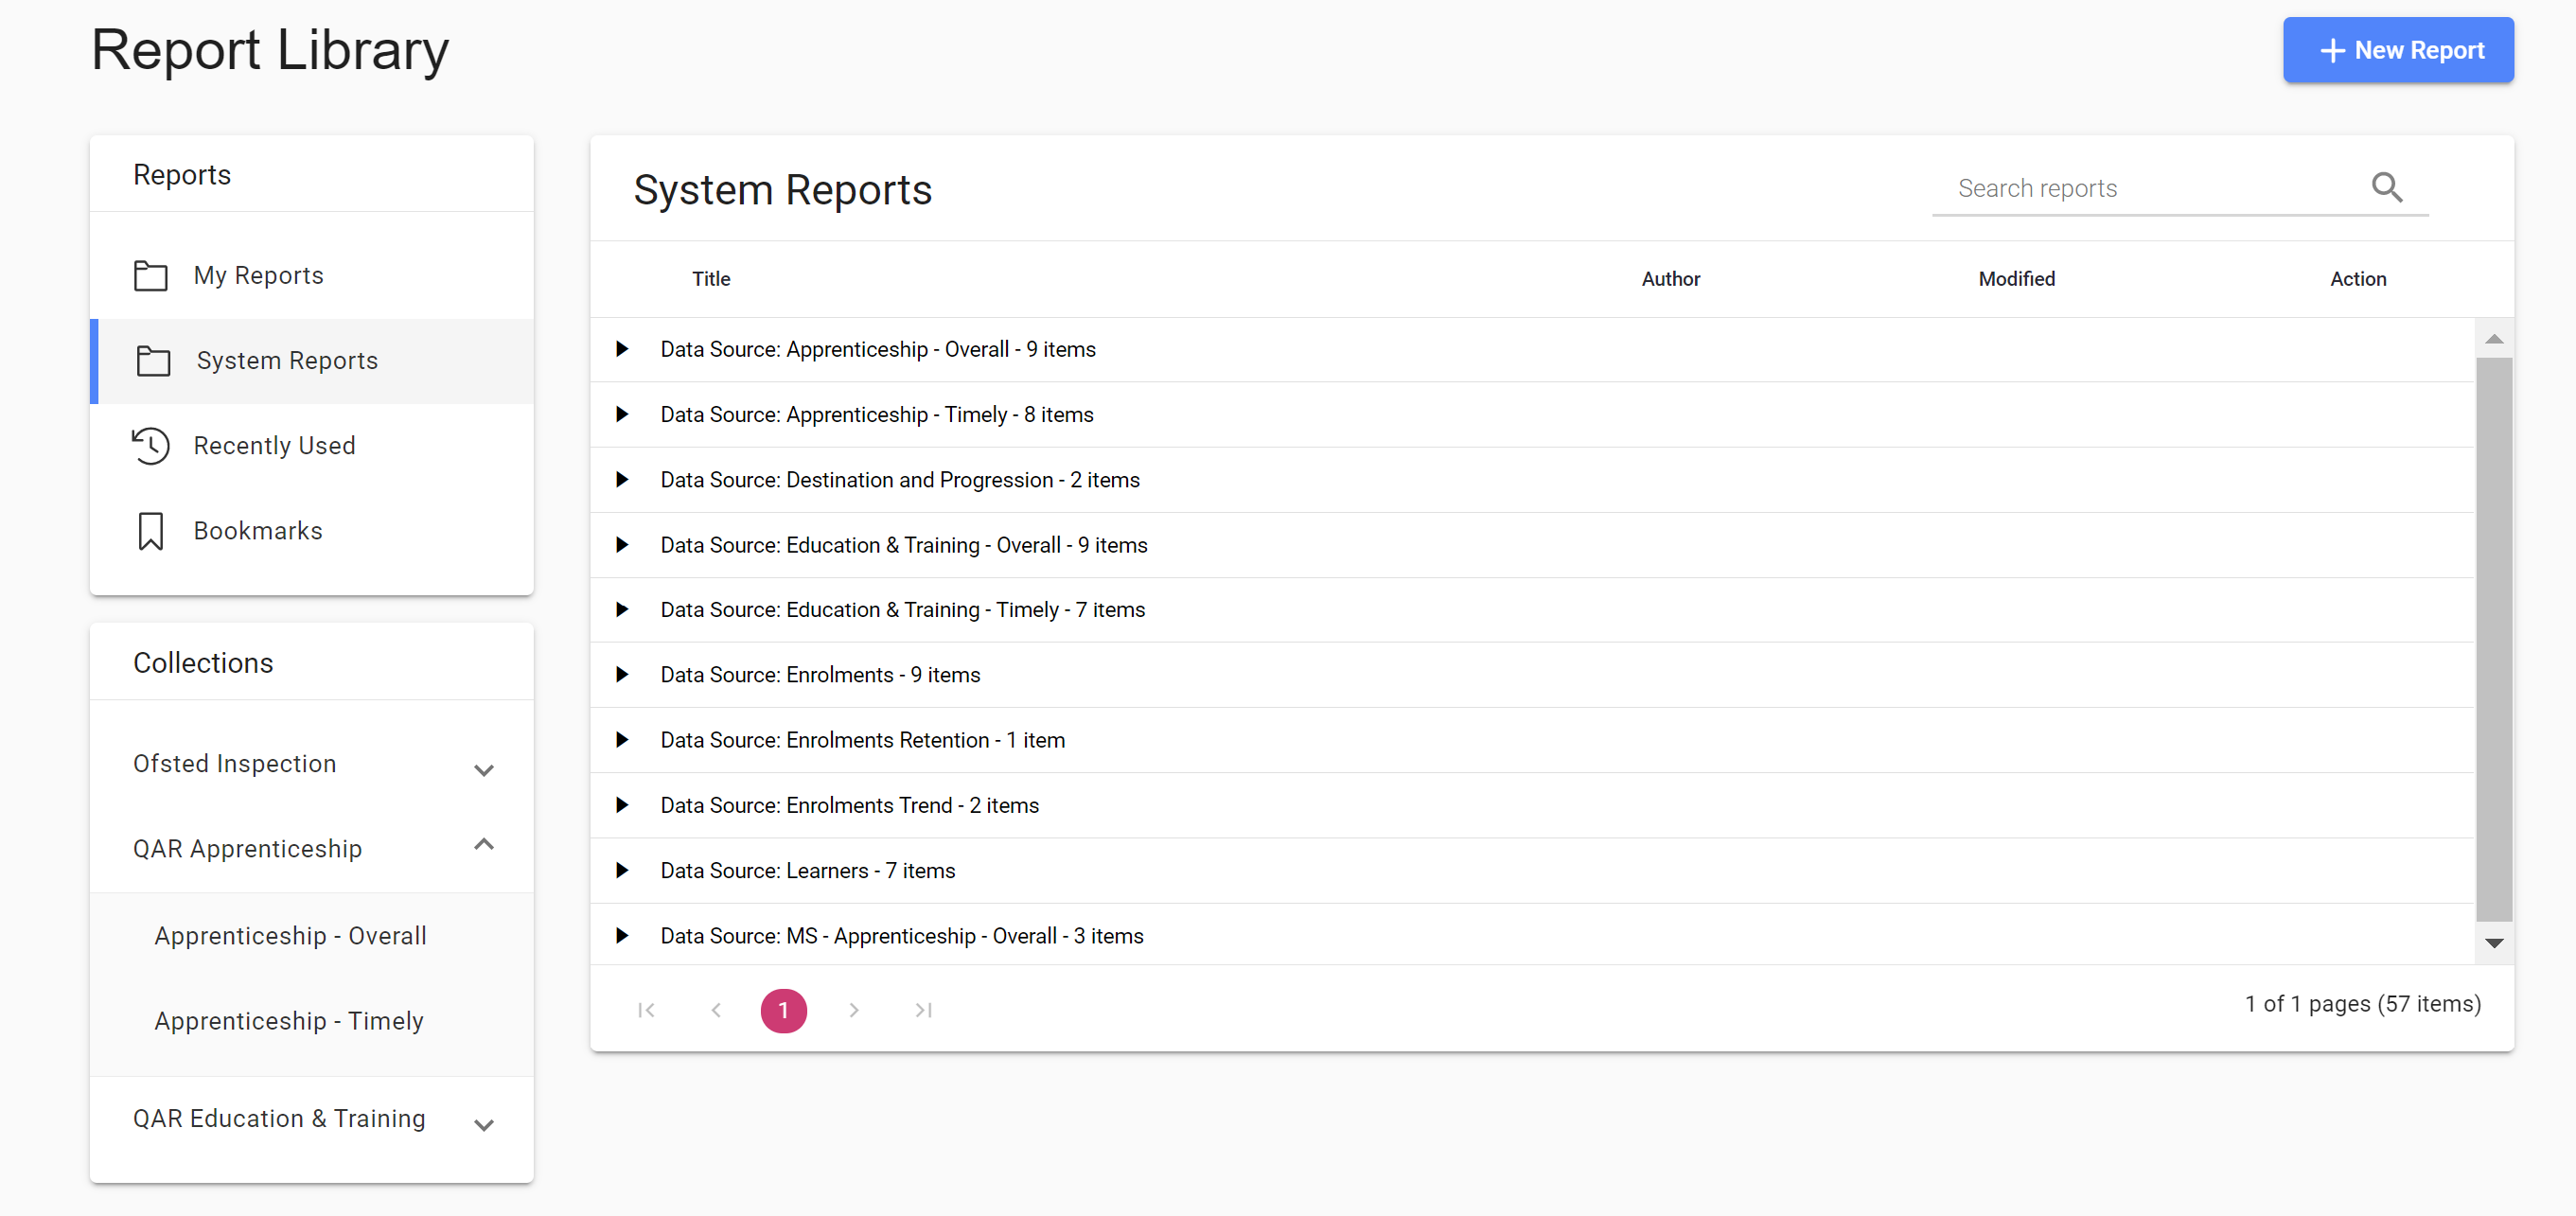Expand the Ofsted Inspection collection
Image resolution: width=2576 pixels, height=1216 pixels.
point(484,769)
